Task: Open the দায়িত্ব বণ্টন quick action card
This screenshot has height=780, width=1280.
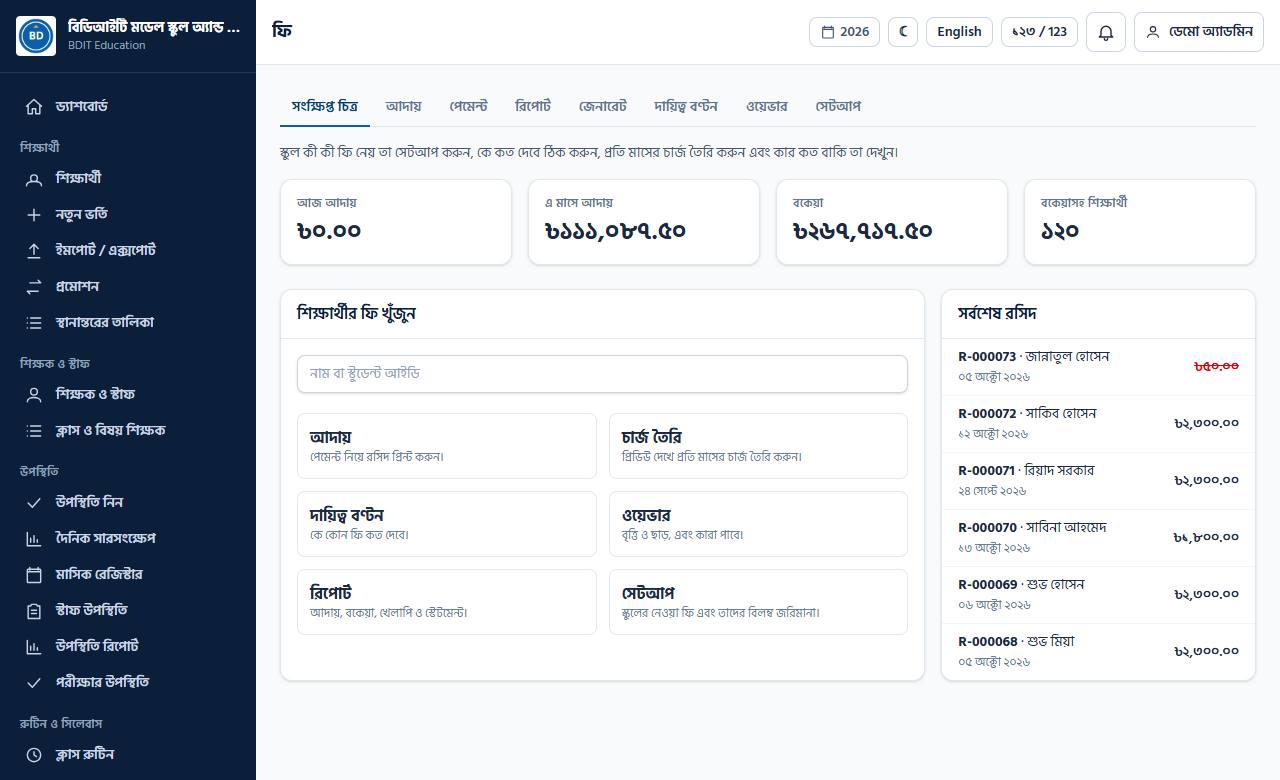Action: (447, 524)
